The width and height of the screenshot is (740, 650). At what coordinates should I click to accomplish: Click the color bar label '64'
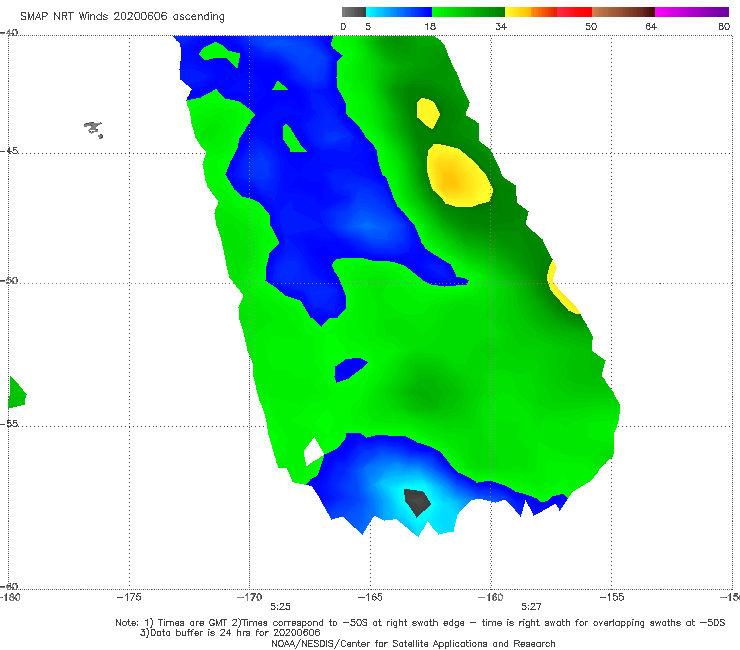(651, 26)
